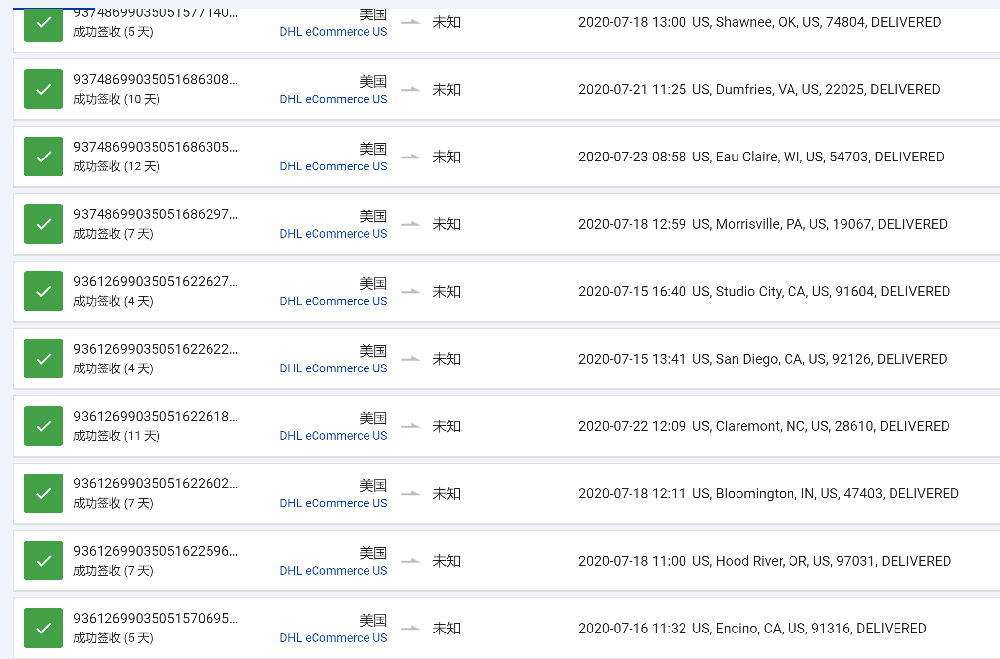1000x659 pixels.
Task: Open DHL eCommerce US link in Encino row
Action: (333, 637)
